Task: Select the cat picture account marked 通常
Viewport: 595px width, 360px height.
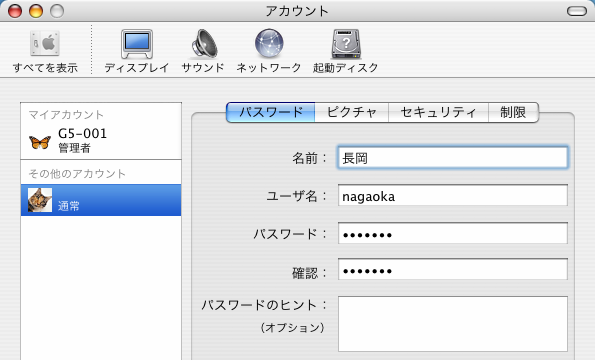Action: [x=101, y=200]
